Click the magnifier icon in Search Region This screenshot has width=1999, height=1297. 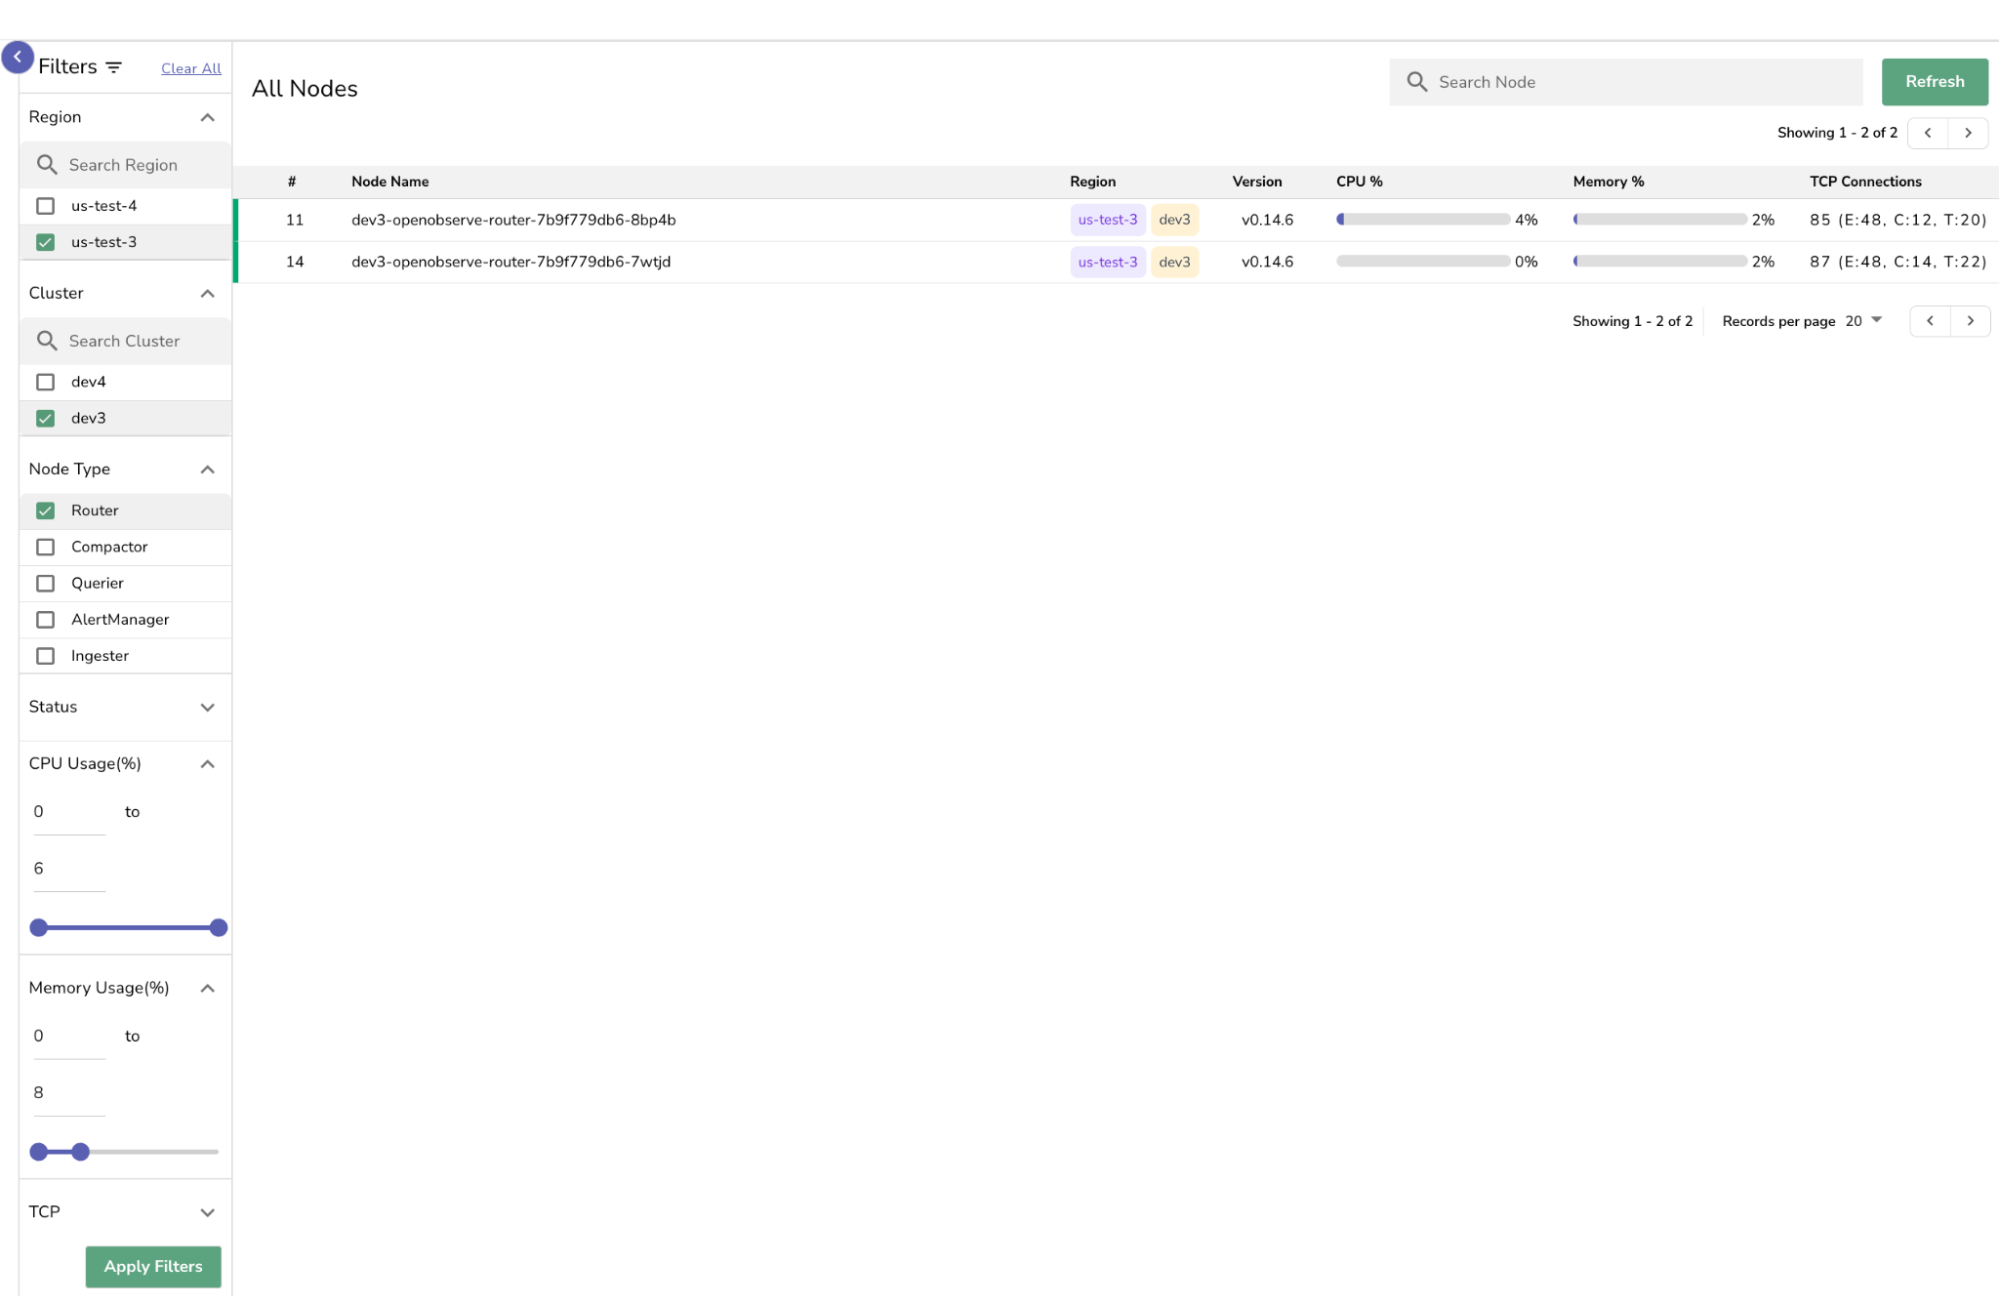pyautogui.click(x=47, y=164)
